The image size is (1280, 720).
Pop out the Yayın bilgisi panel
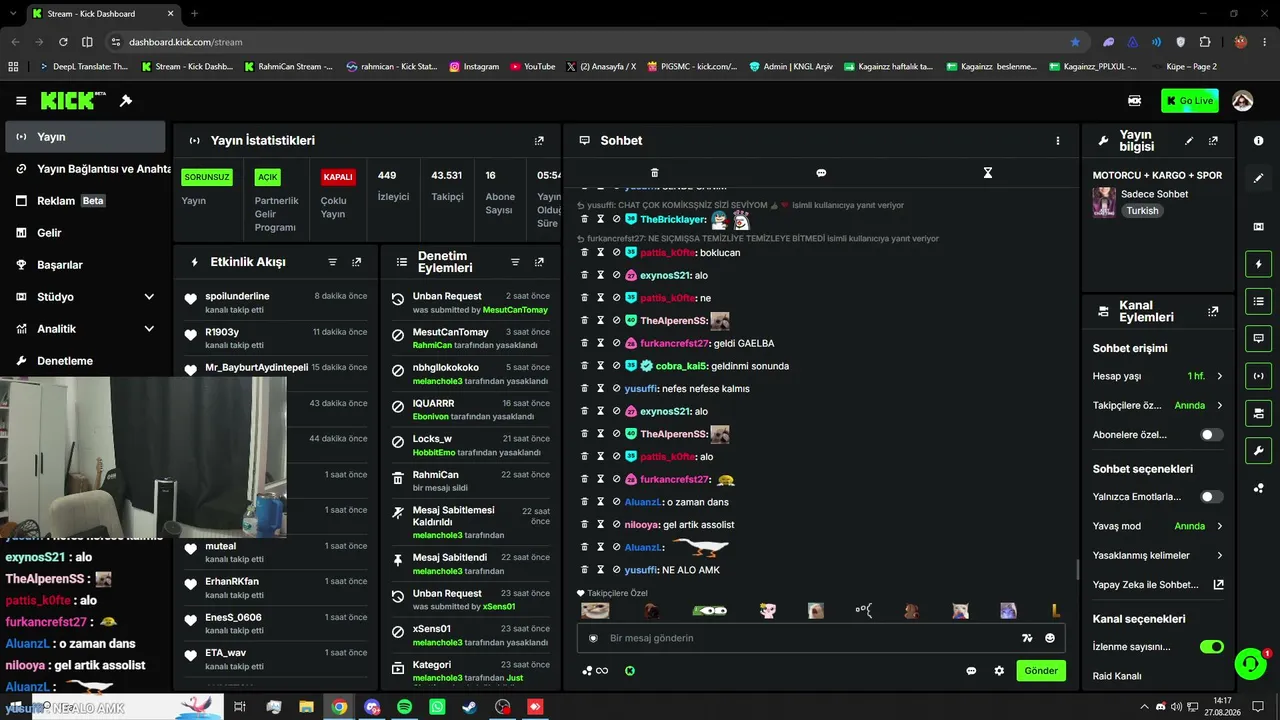click(x=1213, y=141)
